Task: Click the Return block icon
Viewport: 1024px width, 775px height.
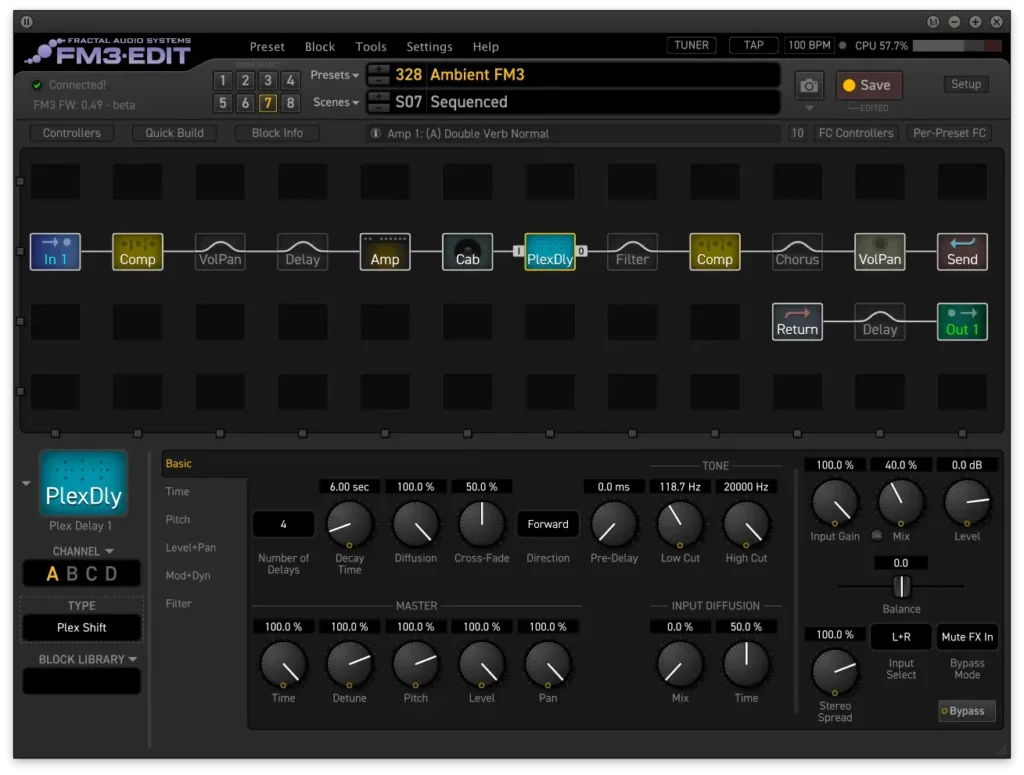Action: [797, 322]
